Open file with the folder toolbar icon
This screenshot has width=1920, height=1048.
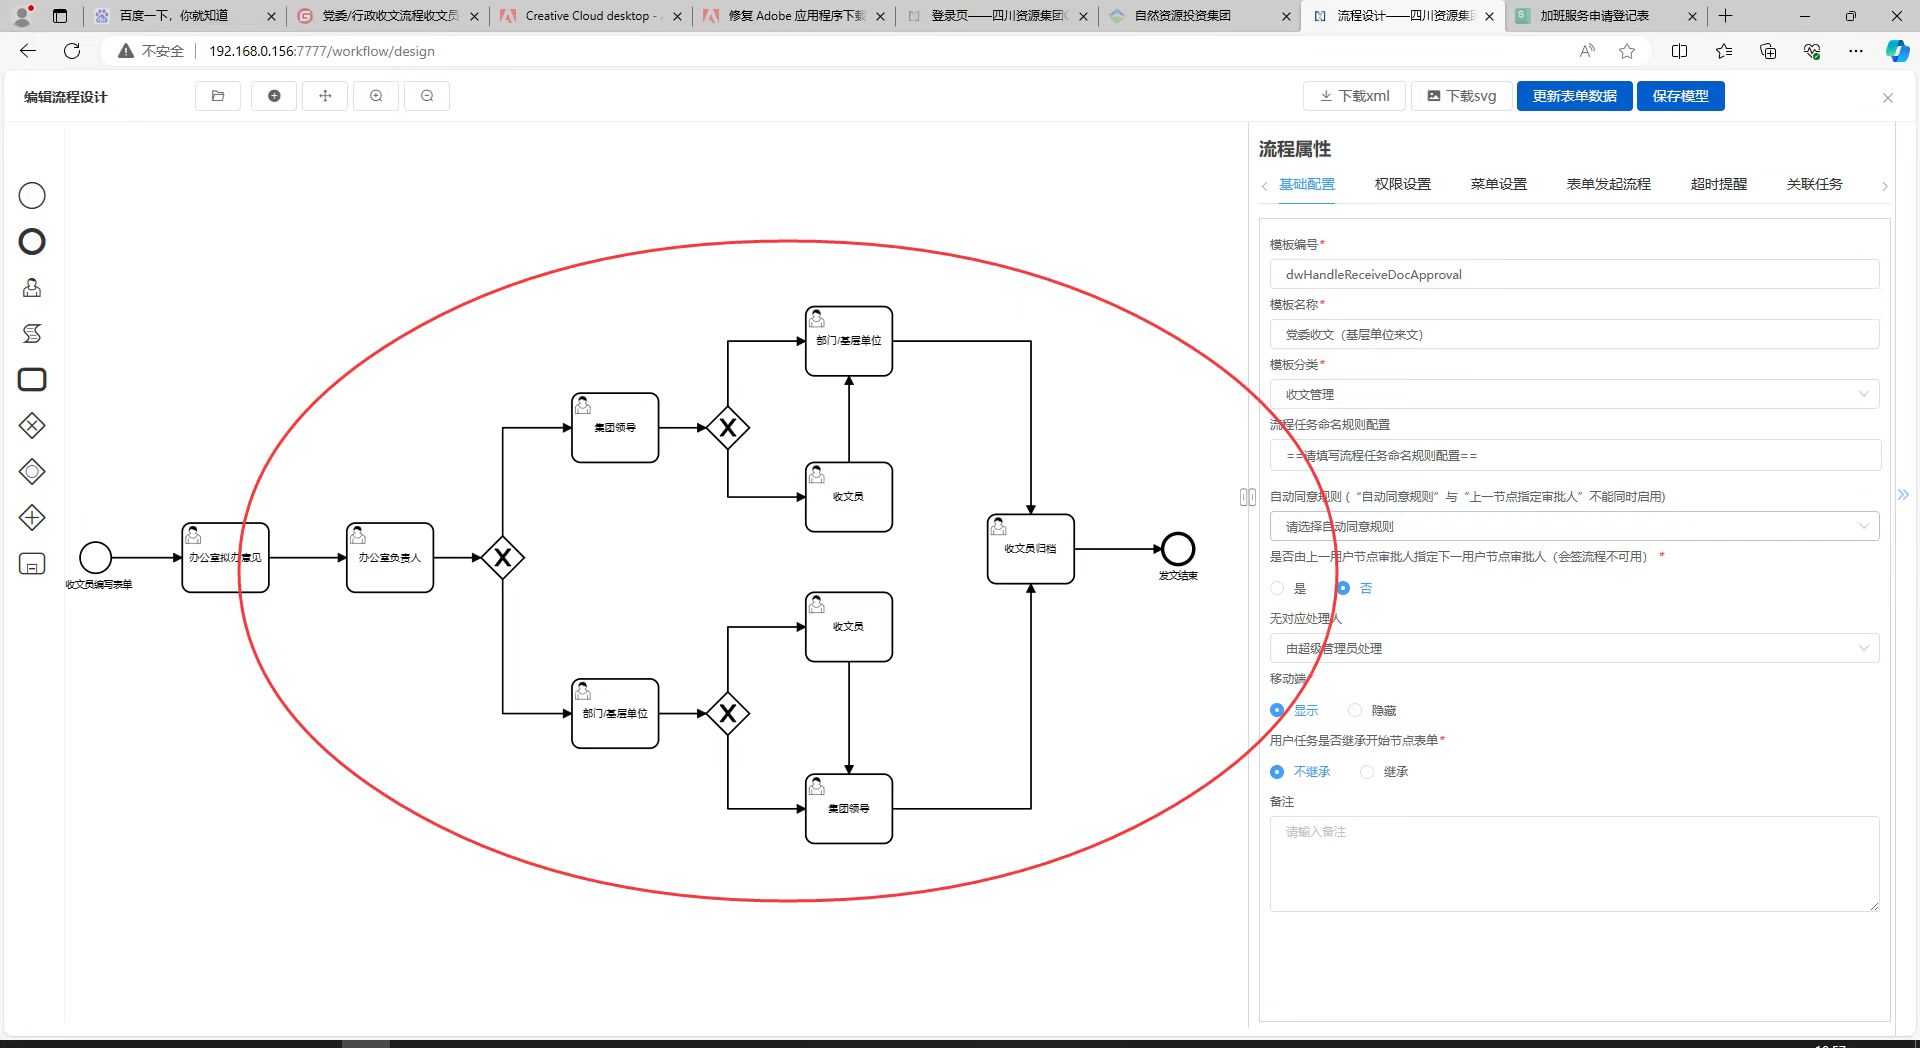pos(218,96)
